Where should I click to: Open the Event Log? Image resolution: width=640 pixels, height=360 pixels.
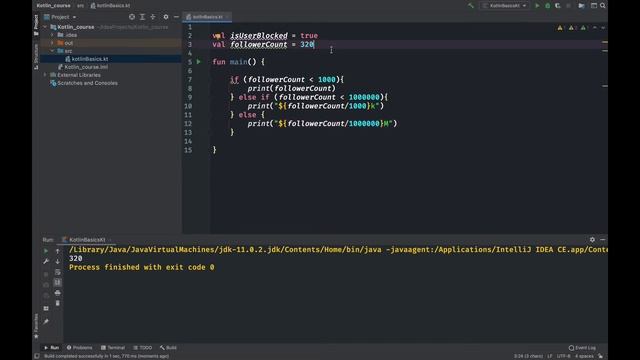[582, 348]
